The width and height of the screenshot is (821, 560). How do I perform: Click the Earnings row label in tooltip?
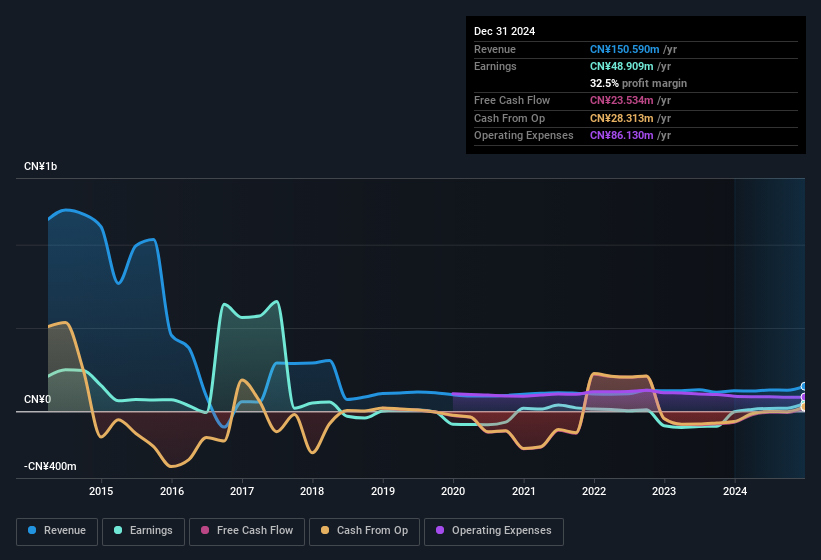[495, 66]
